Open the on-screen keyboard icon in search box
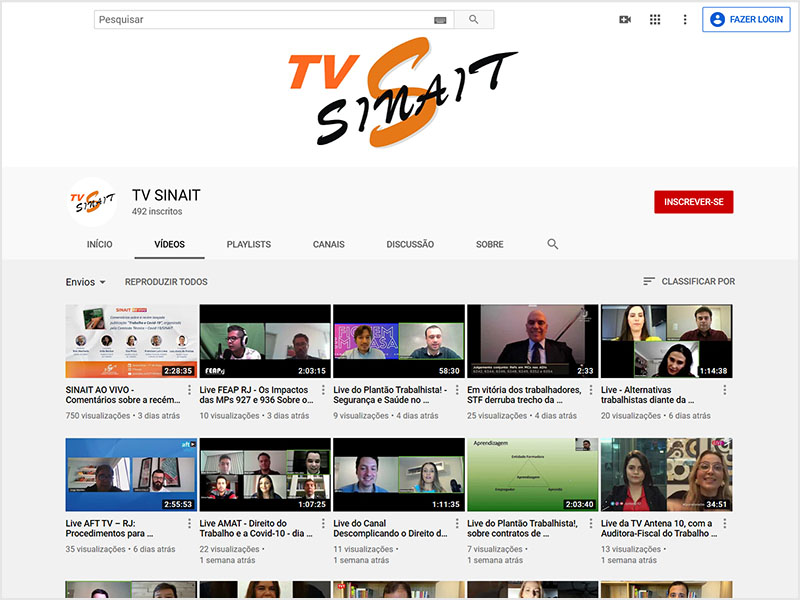The width and height of the screenshot is (800, 600). coord(440,20)
